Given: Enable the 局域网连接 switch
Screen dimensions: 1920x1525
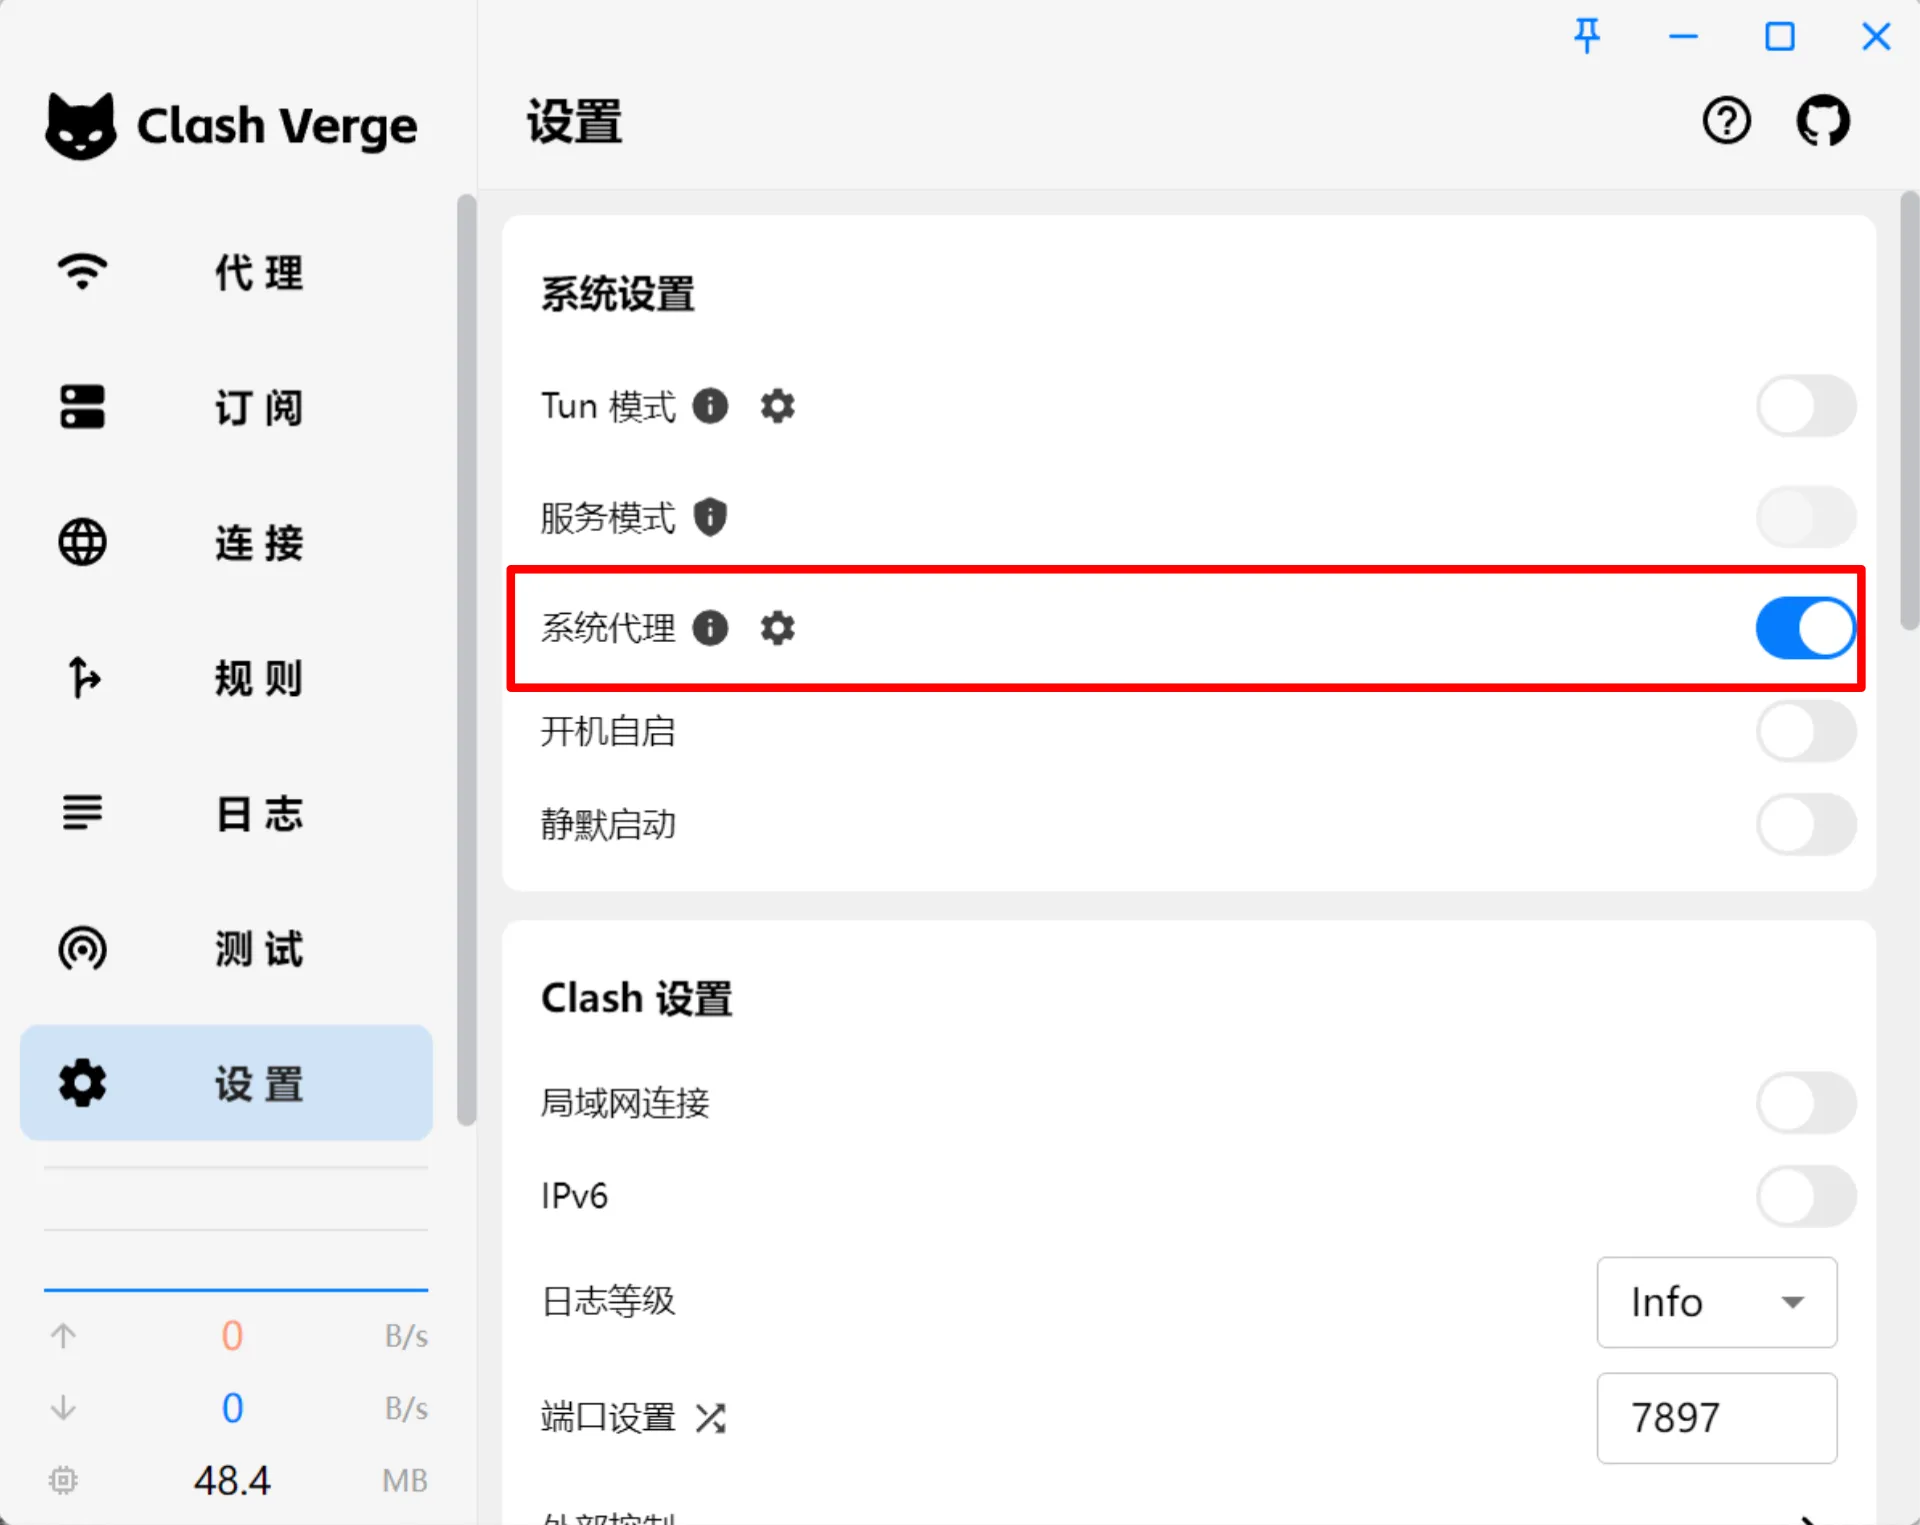Looking at the screenshot, I should click(1806, 1103).
